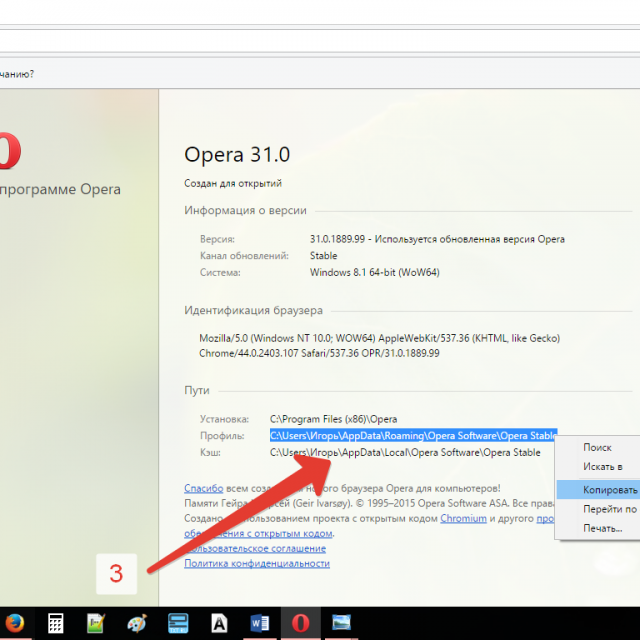The width and height of the screenshot is (640, 640).
Task: Click the red Opera logo
Action: [9, 150]
